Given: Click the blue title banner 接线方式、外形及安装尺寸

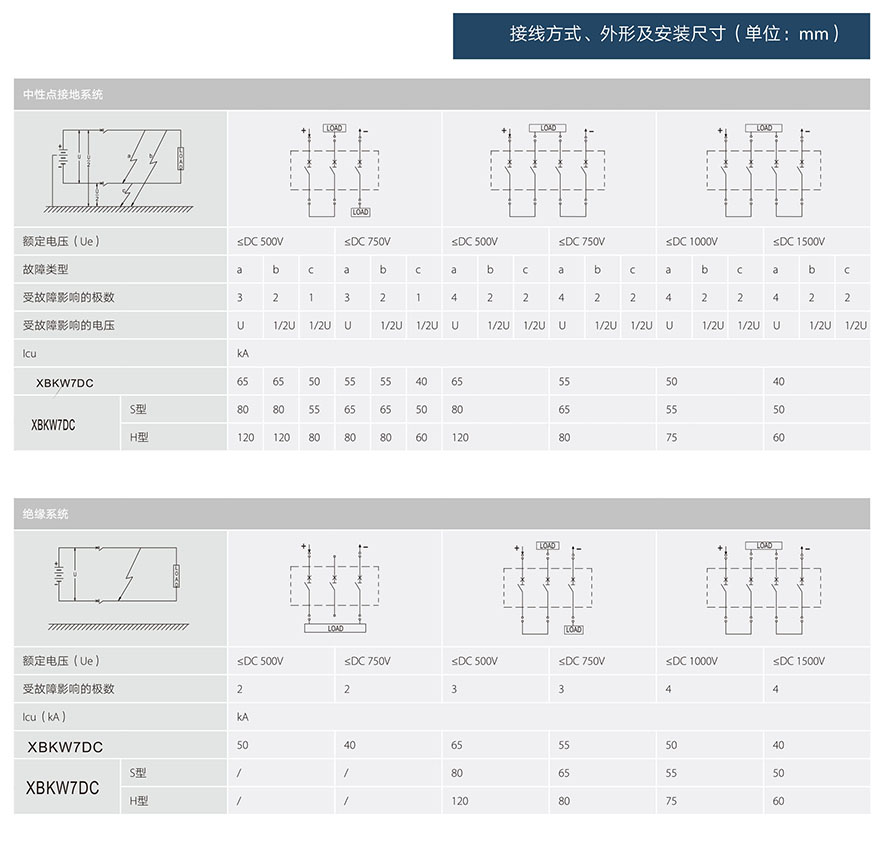Looking at the screenshot, I should (x=661, y=35).
